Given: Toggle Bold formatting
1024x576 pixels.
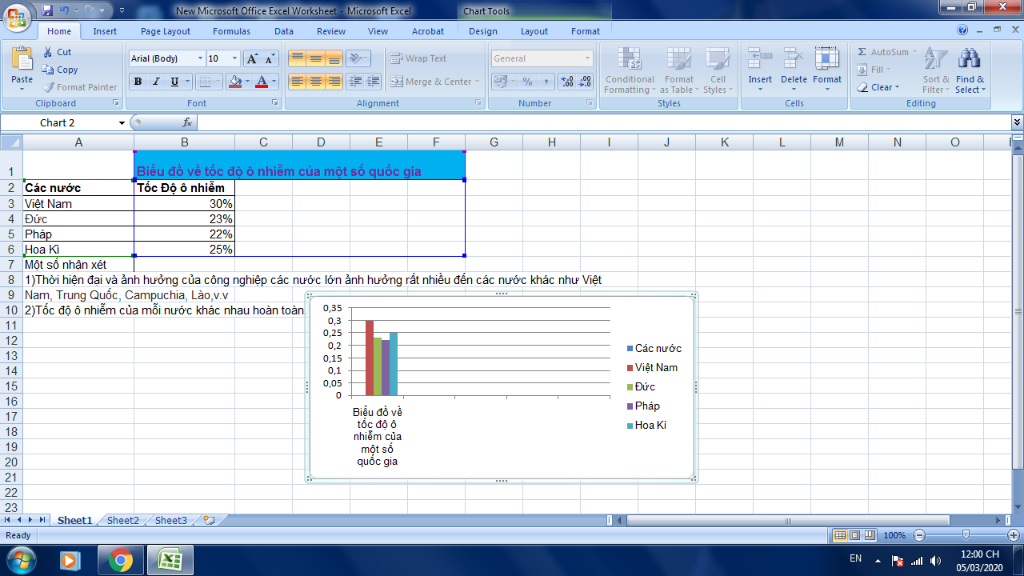Looking at the screenshot, I should click(x=139, y=82).
